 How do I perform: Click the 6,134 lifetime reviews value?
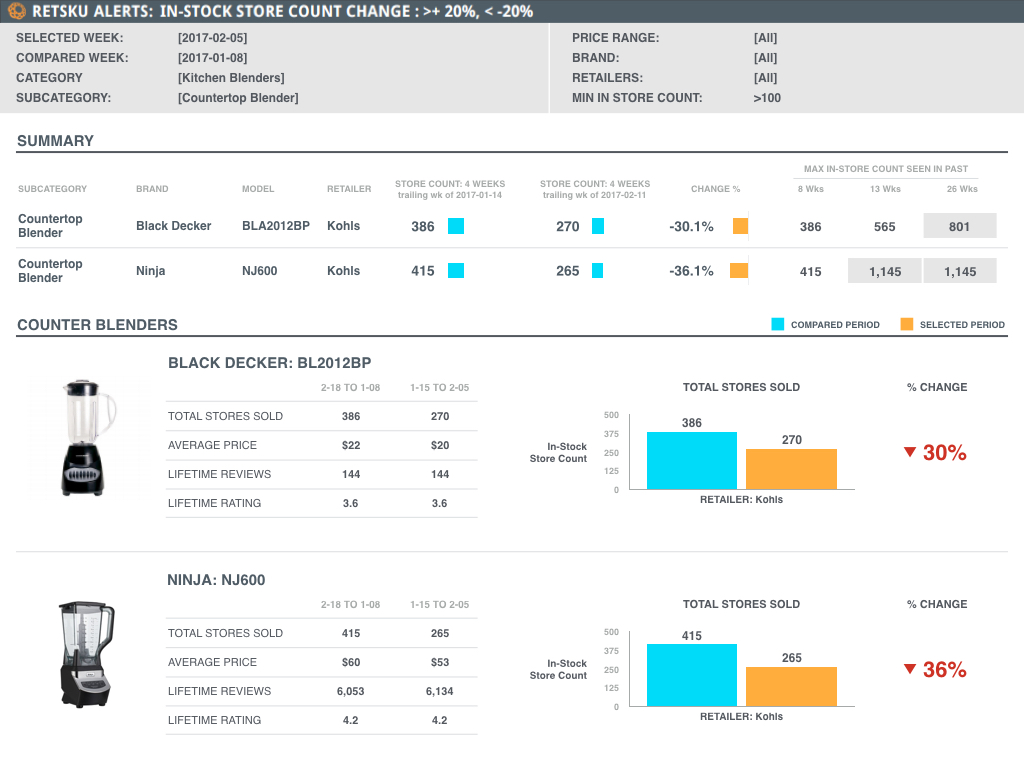point(440,691)
